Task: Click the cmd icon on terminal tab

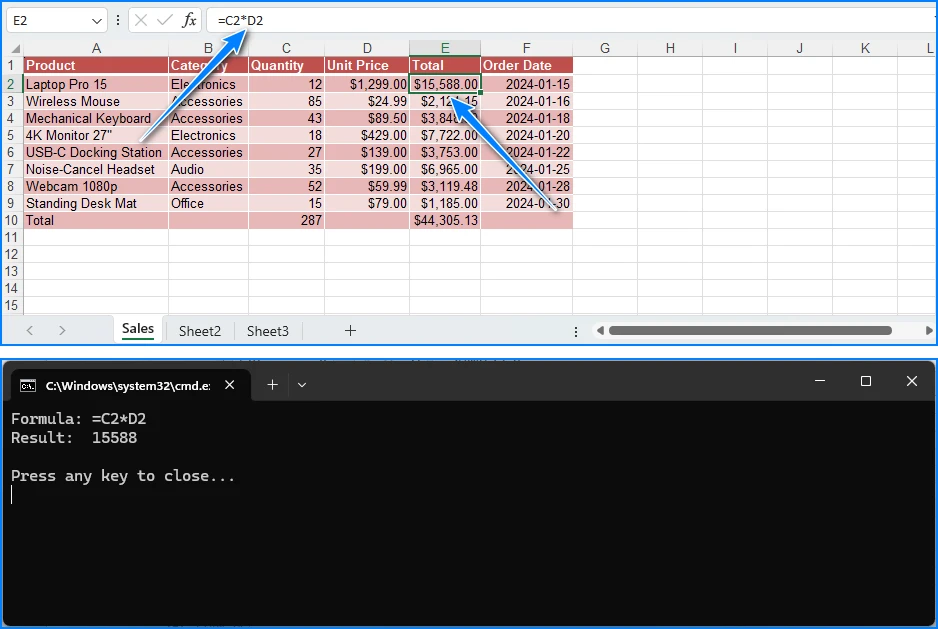Action: pyautogui.click(x=28, y=385)
